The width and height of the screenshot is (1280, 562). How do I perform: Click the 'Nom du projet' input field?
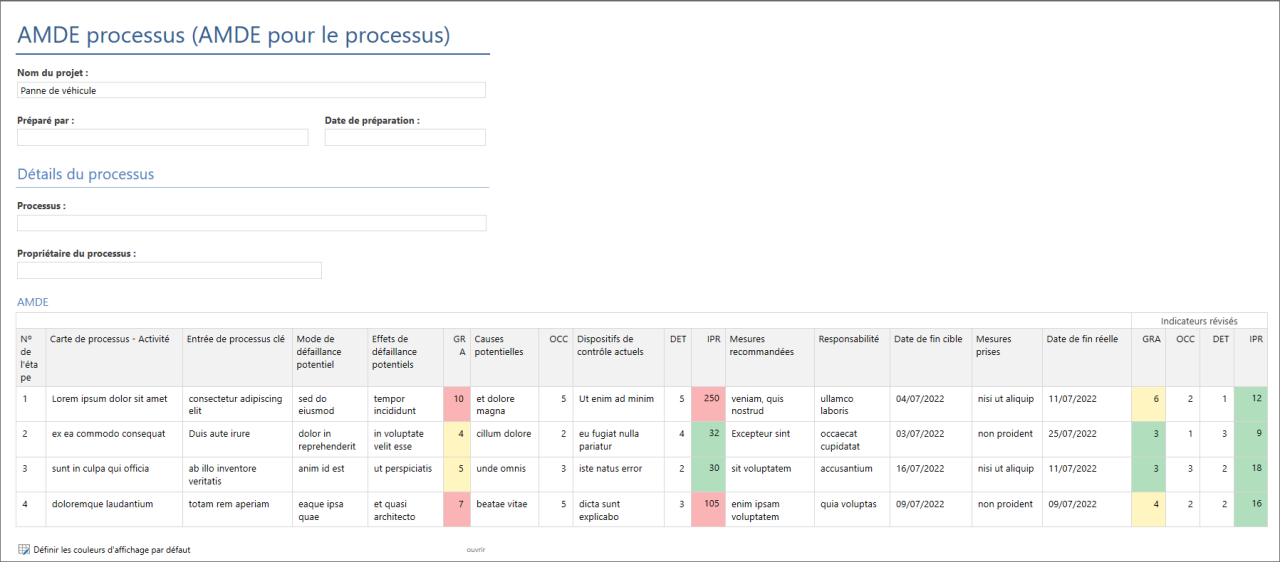point(251,90)
